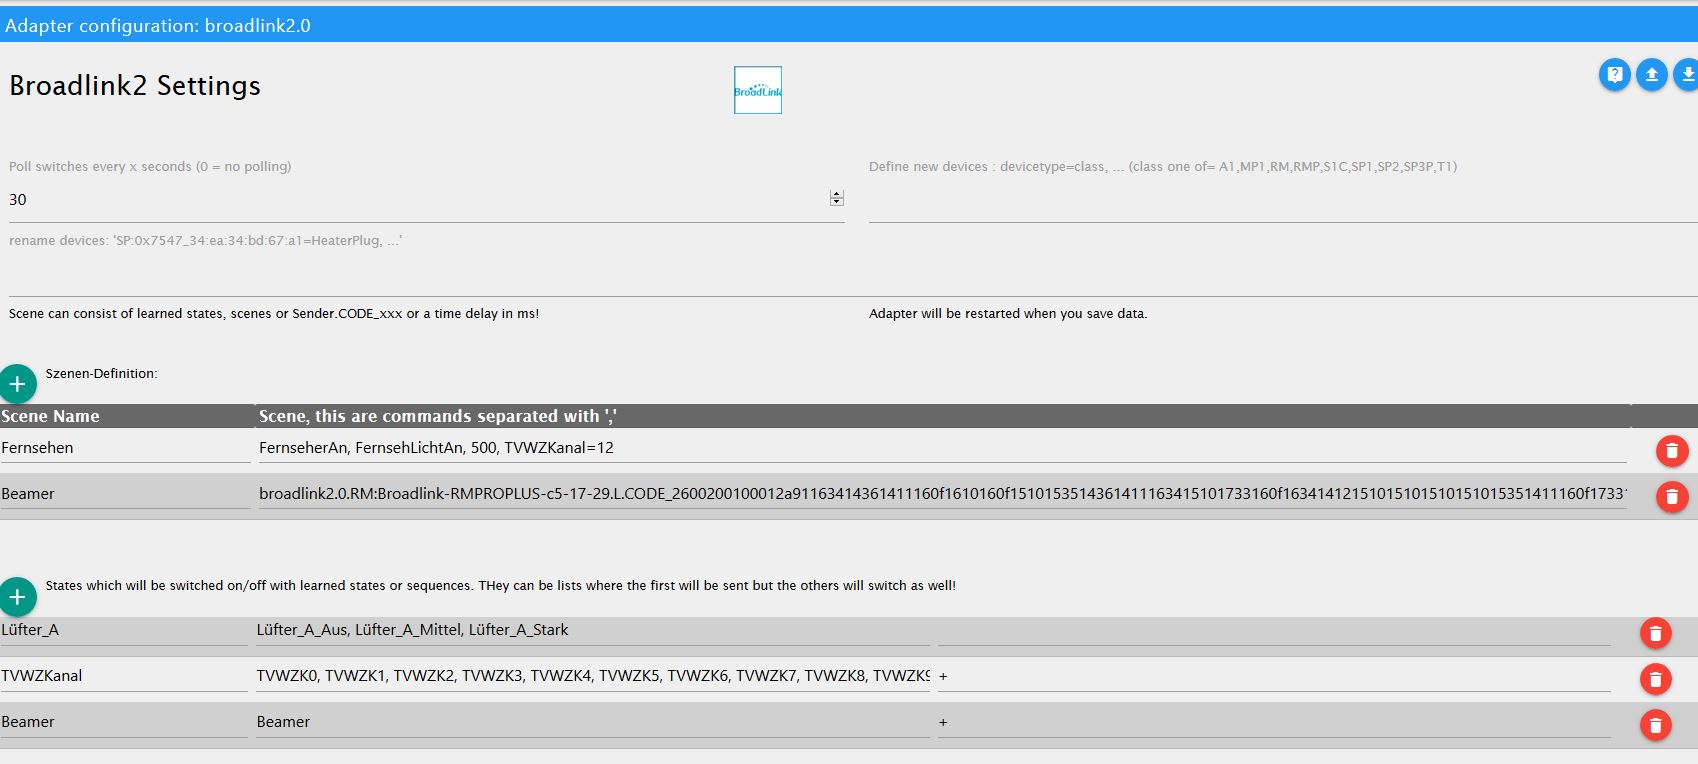Click the 'Scene can consist of learned states' note

point(274,314)
